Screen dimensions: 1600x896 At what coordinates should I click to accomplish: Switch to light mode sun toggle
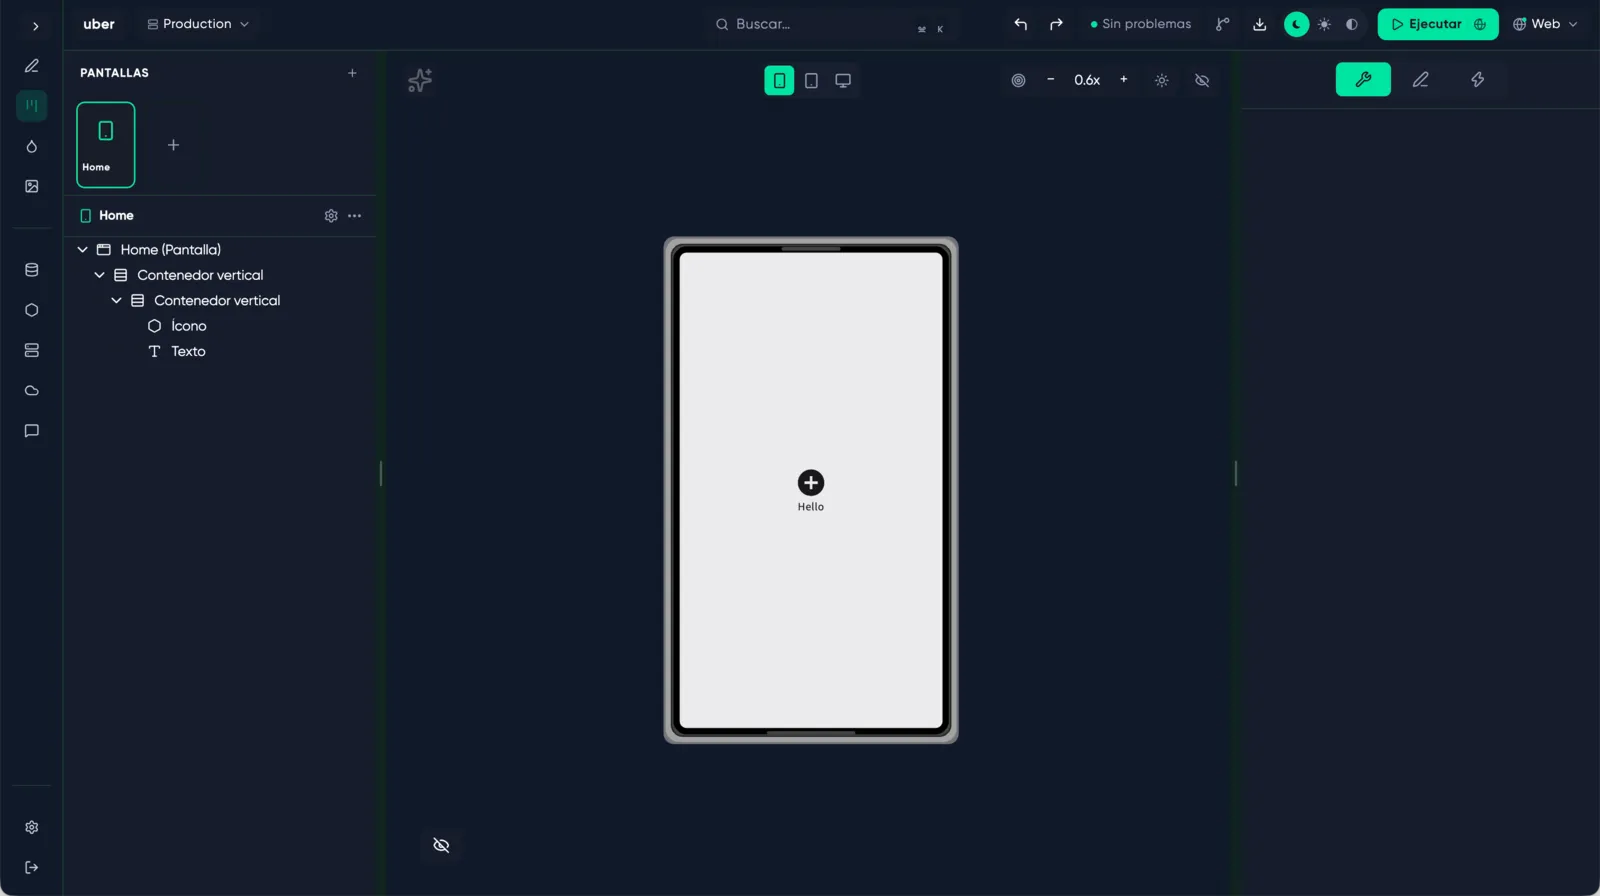coord(1324,24)
